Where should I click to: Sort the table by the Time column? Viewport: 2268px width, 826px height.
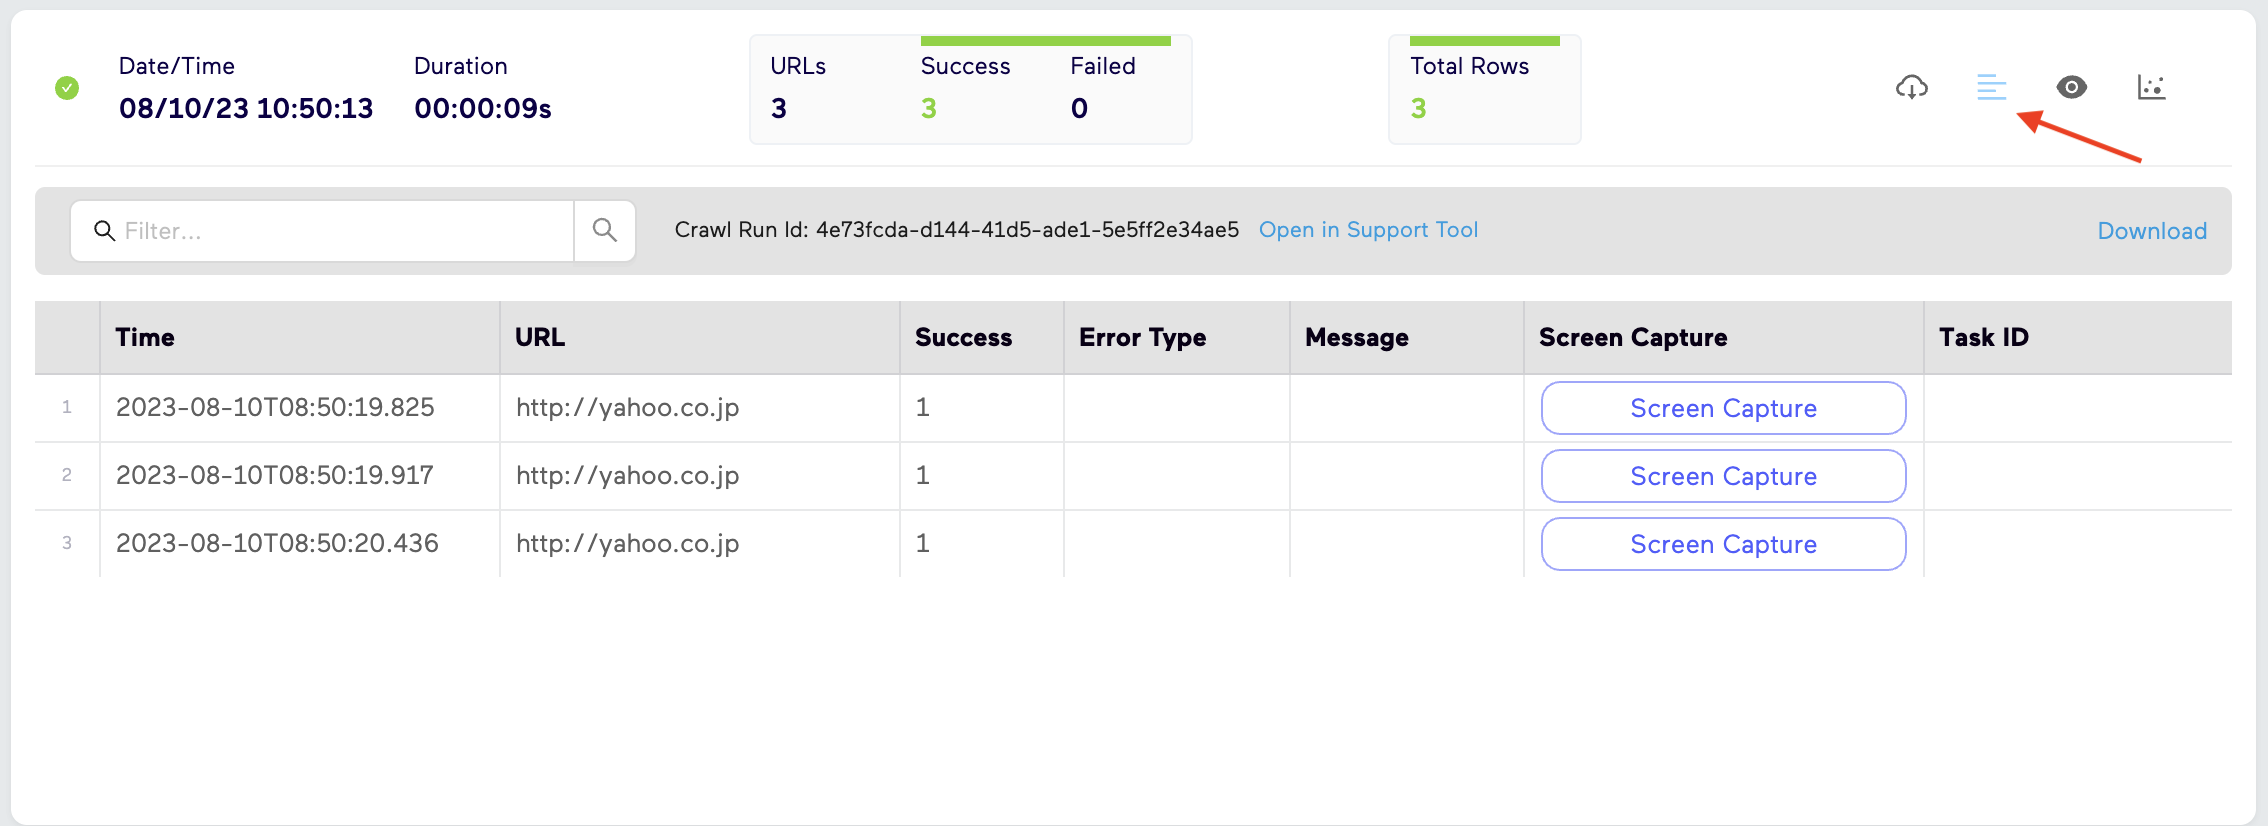point(144,337)
